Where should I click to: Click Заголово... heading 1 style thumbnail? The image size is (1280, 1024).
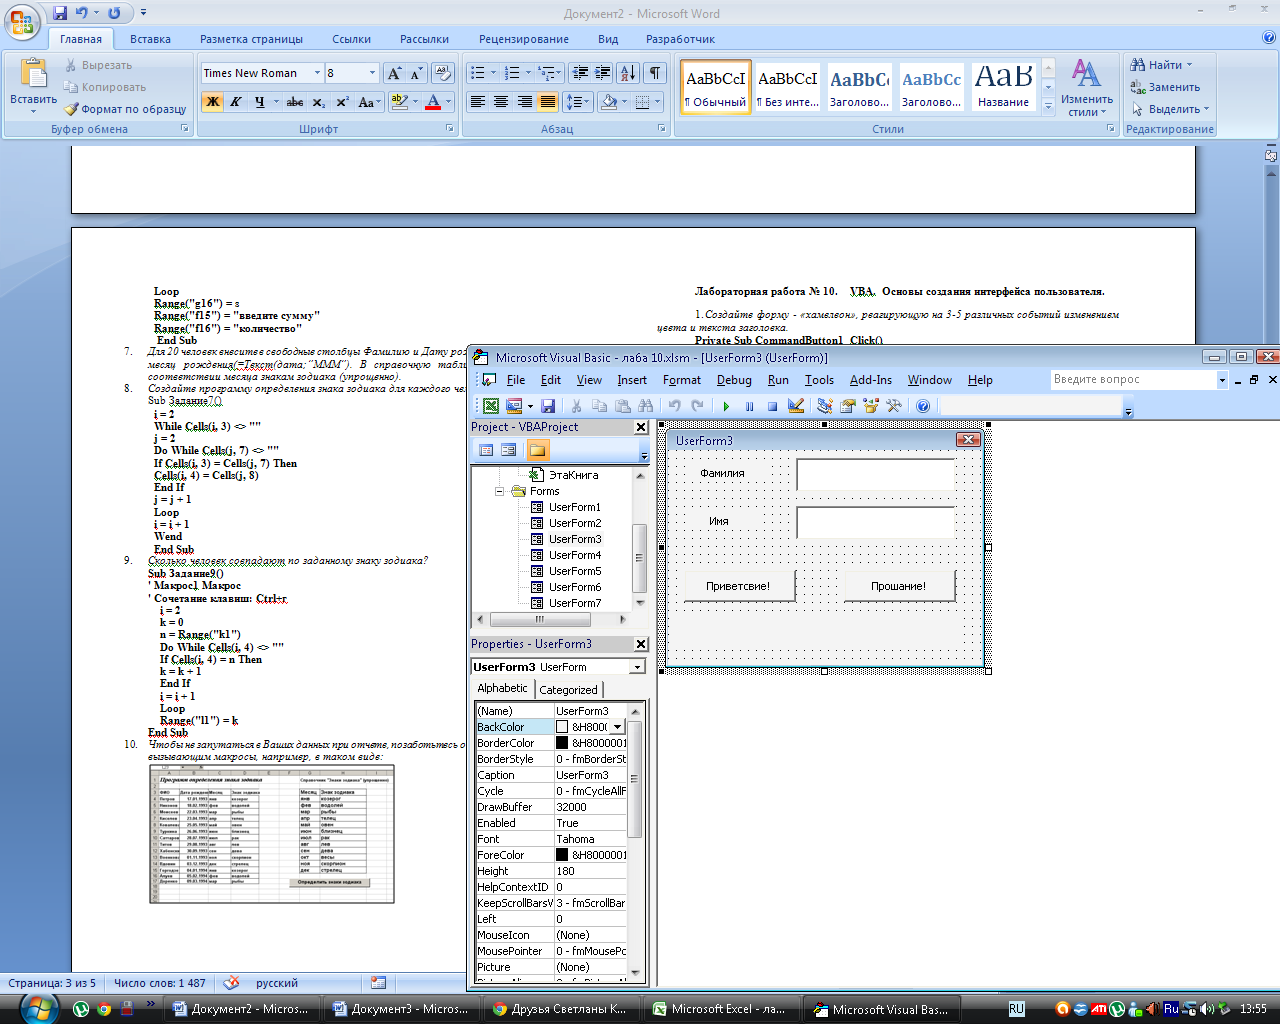tap(859, 87)
